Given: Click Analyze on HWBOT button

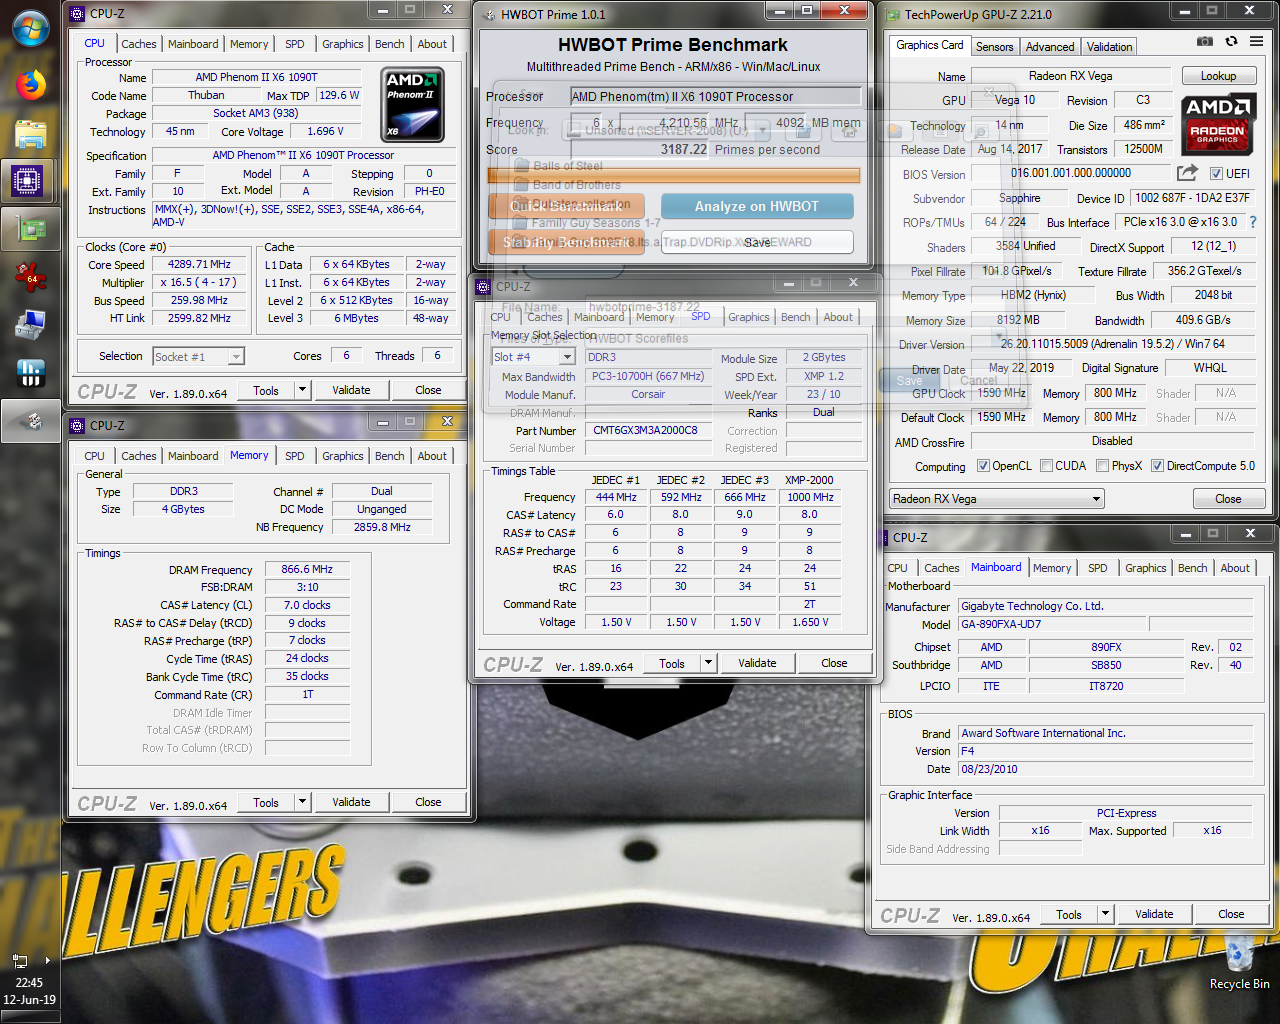Looking at the screenshot, I should (x=757, y=206).
